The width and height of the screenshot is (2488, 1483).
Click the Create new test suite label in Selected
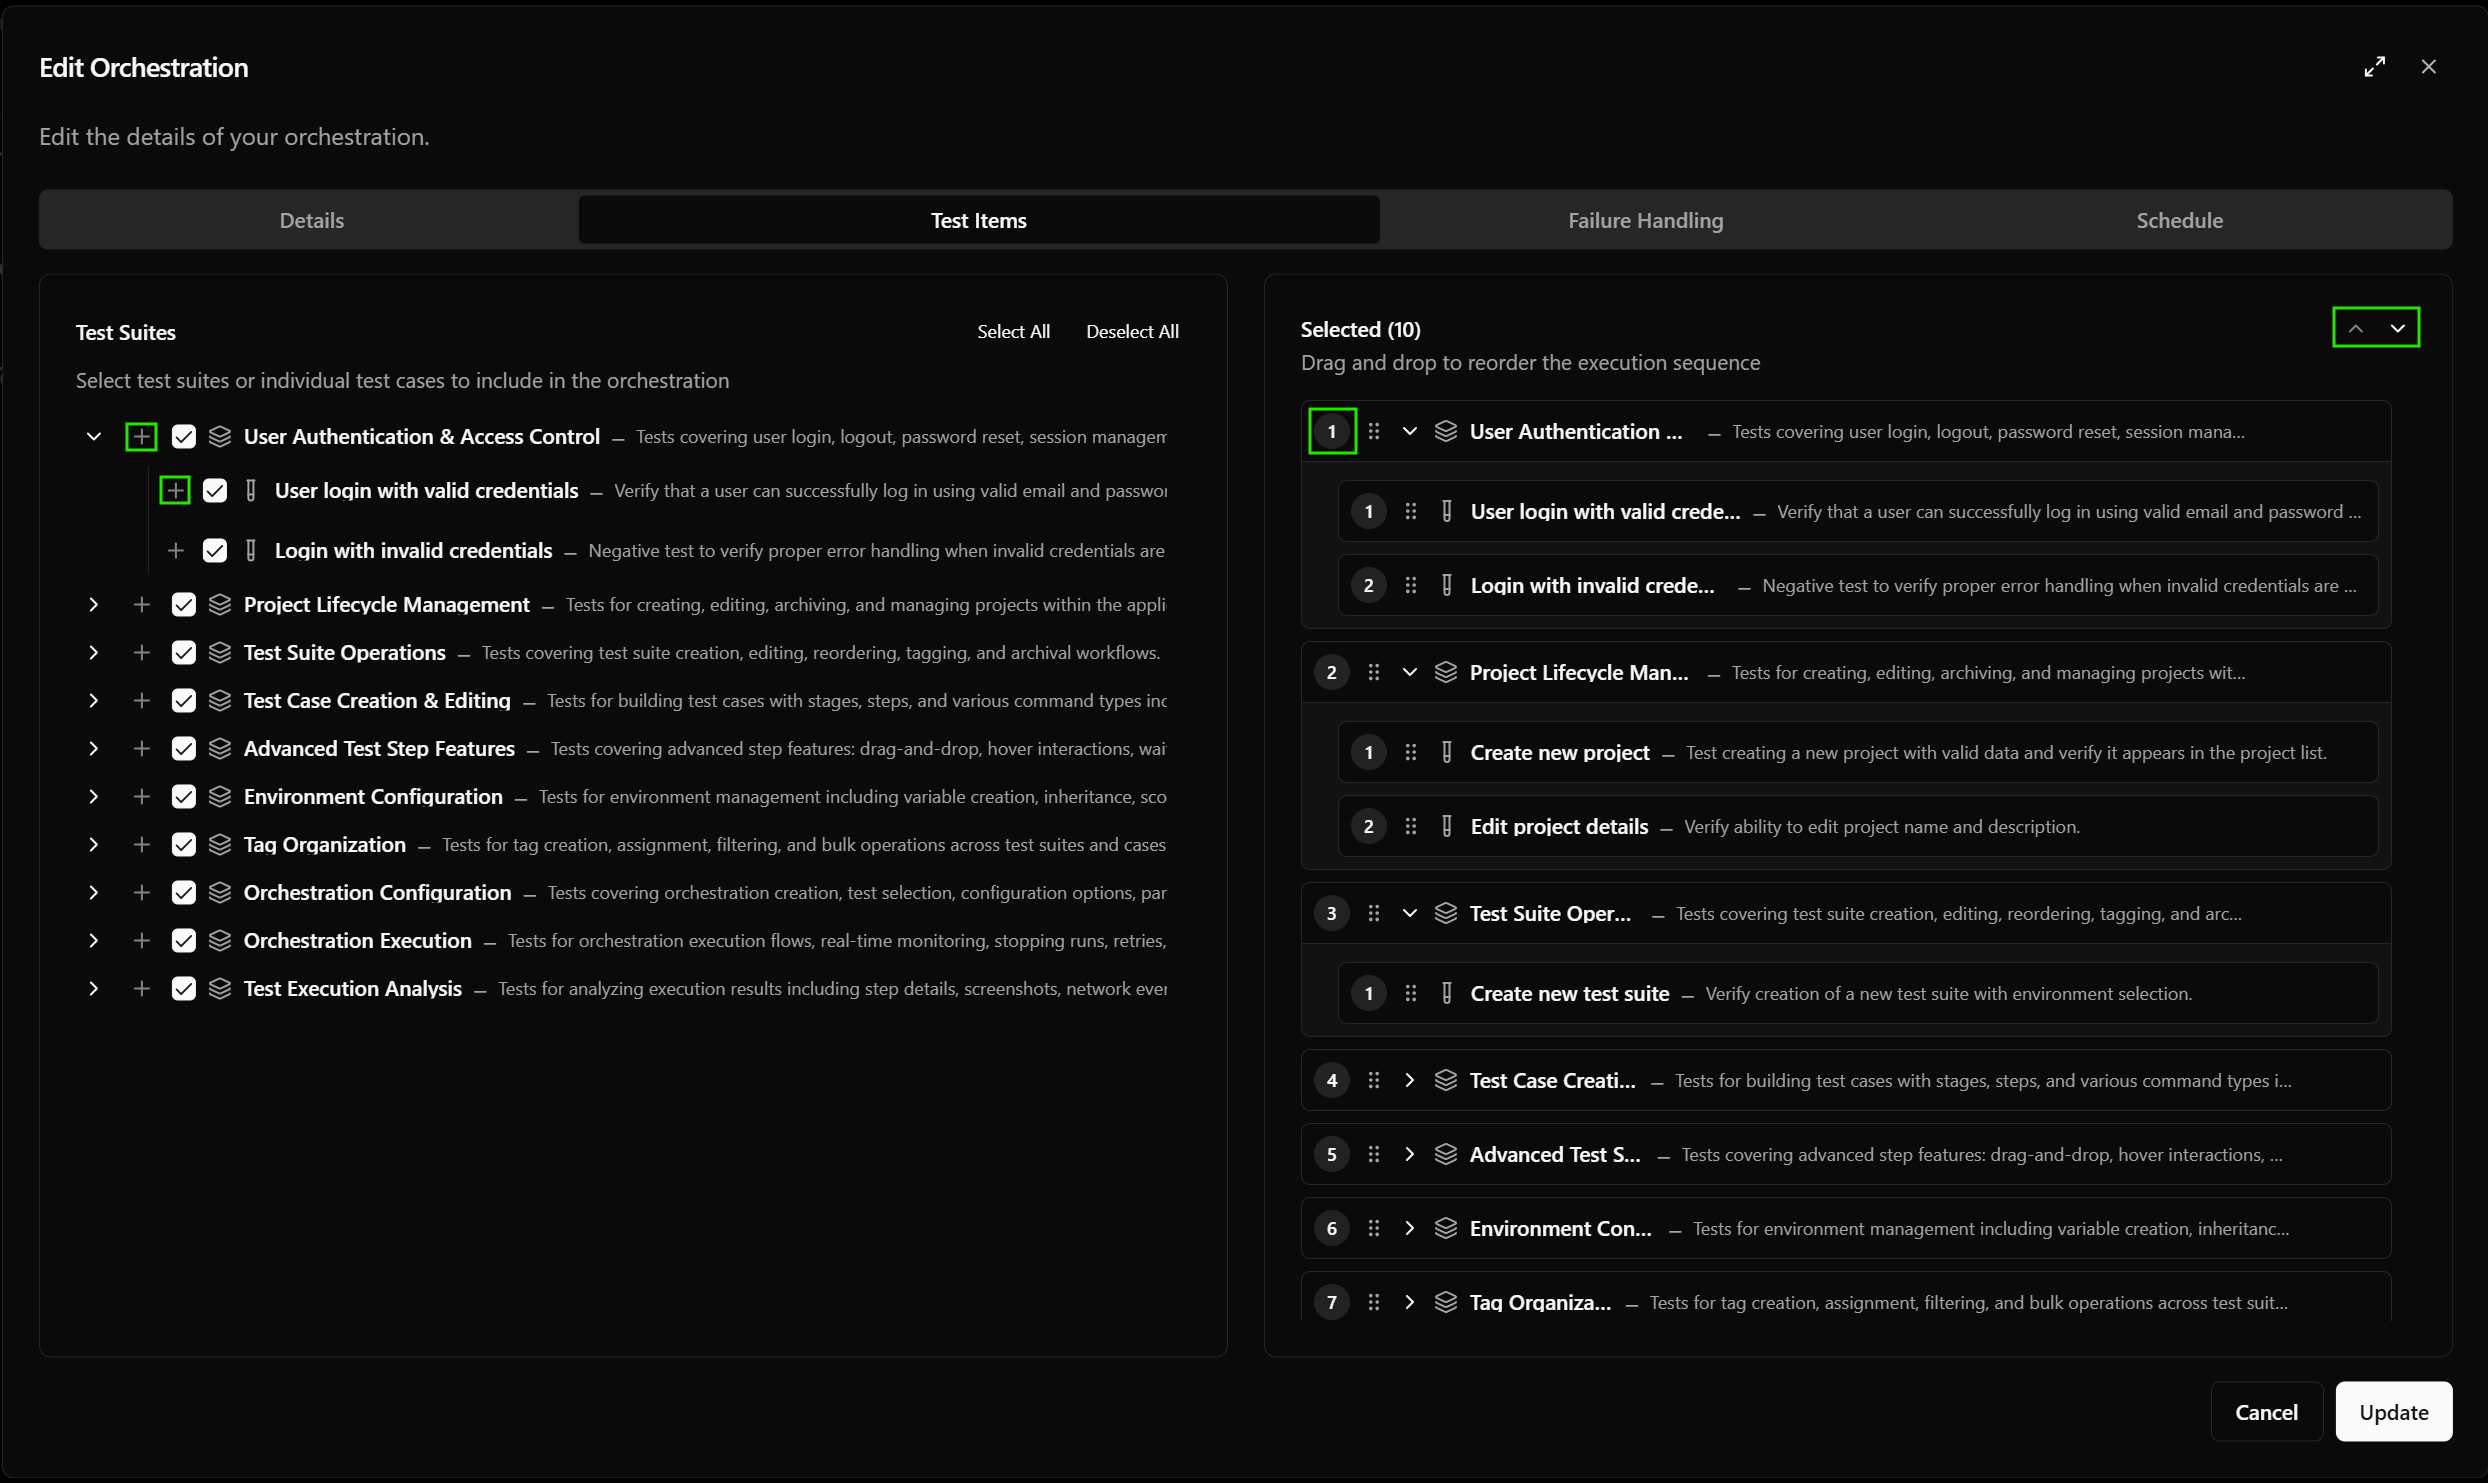coord(1569,994)
